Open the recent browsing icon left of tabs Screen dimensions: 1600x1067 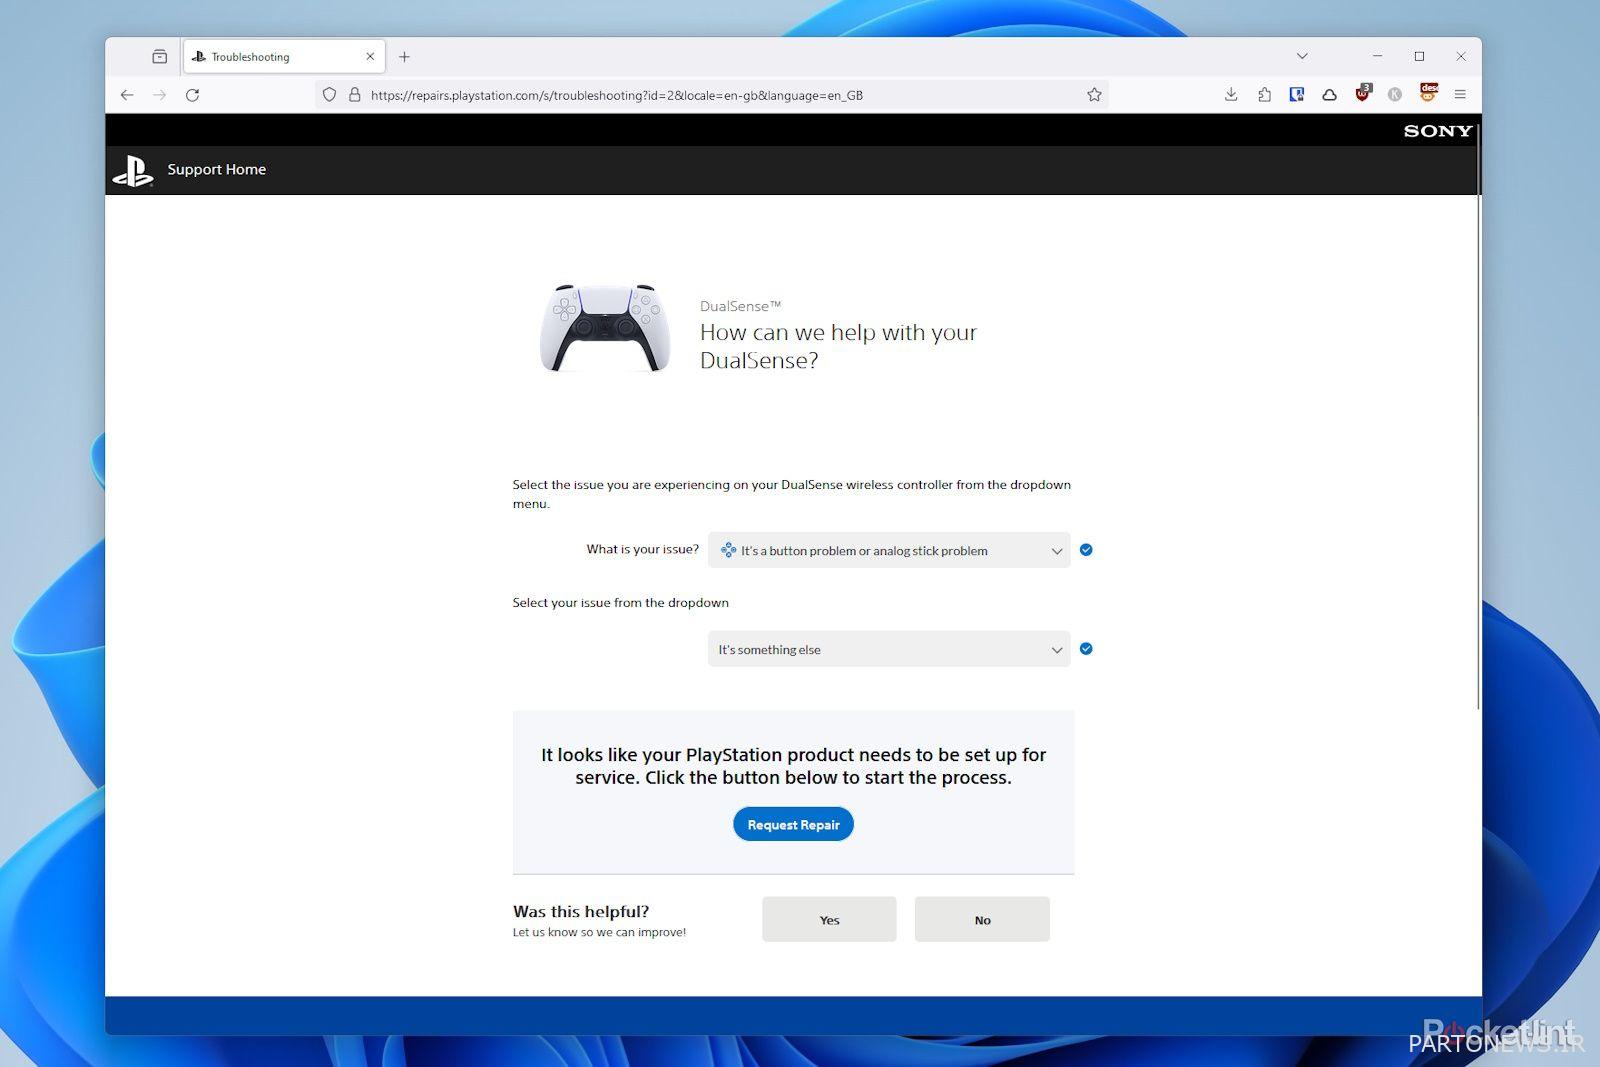click(160, 57)
